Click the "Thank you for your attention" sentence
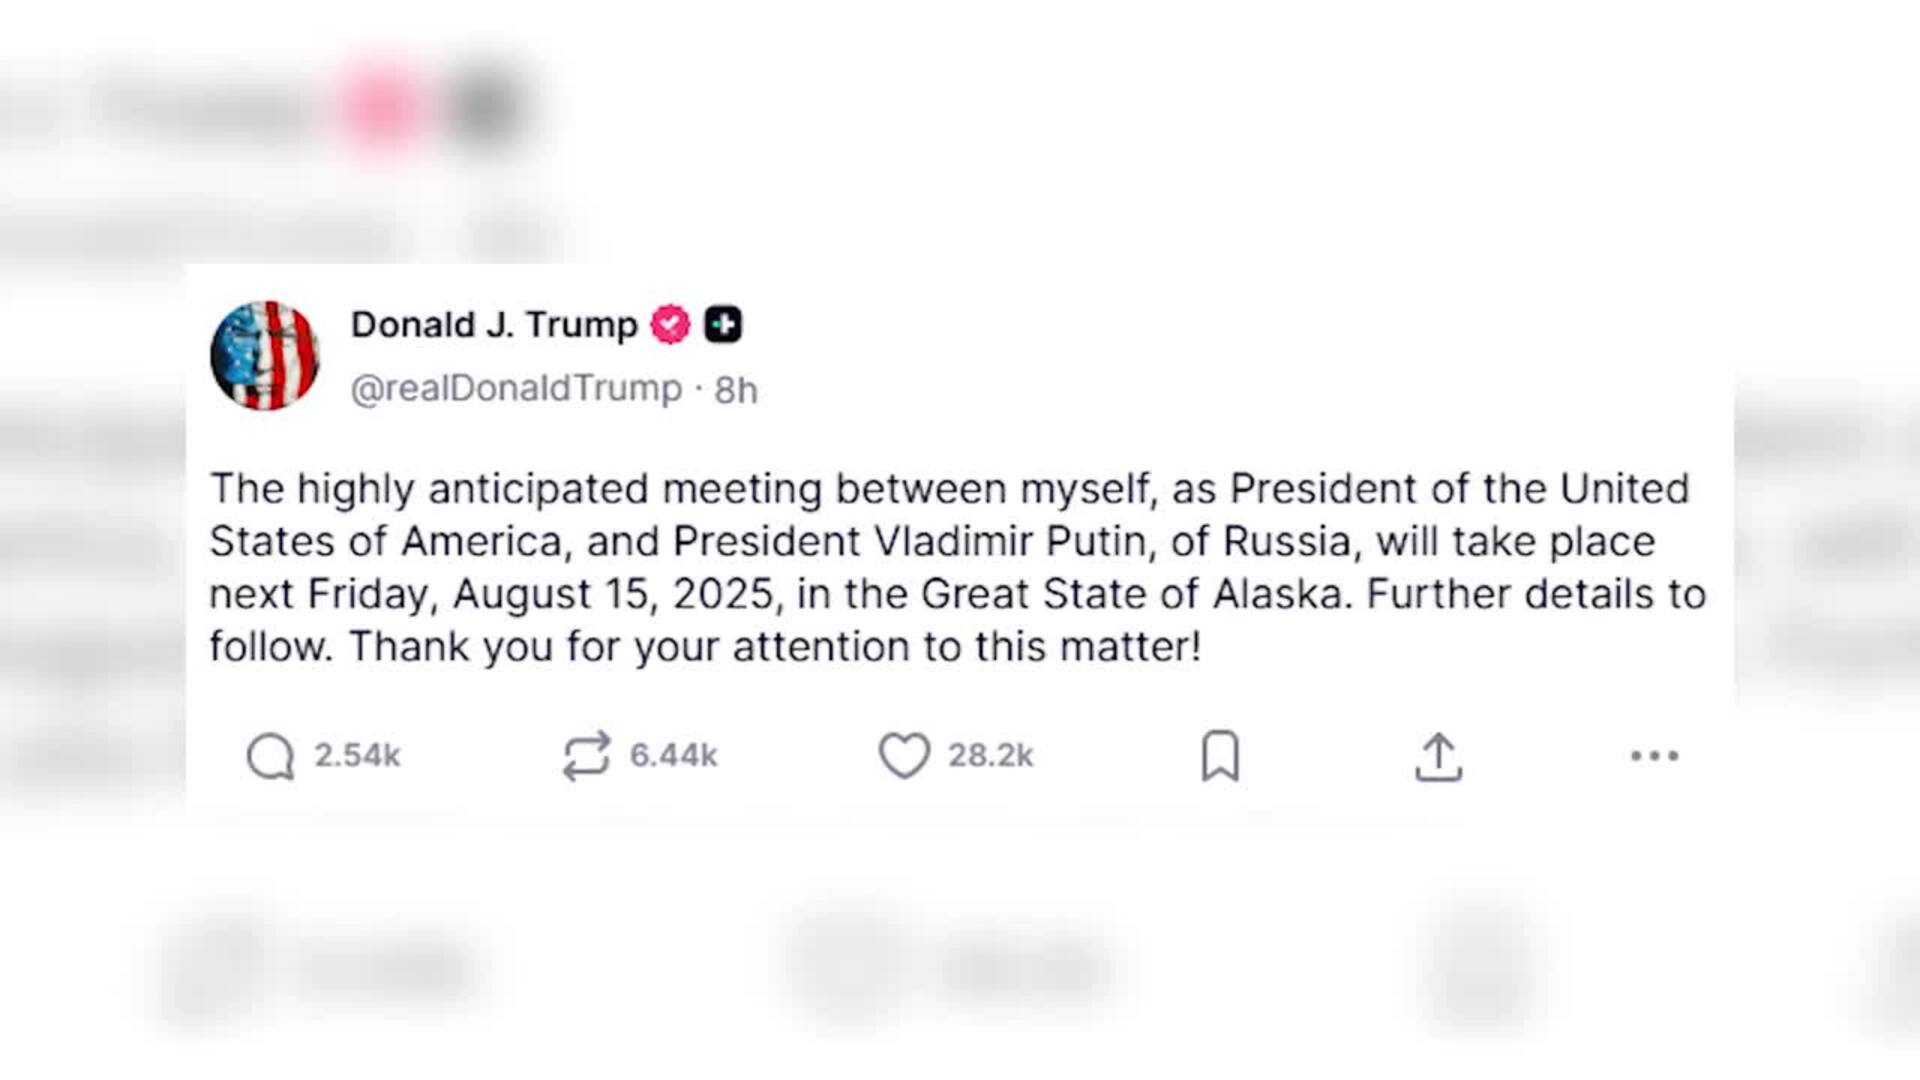The height and width of the screenshot is (1080, 1920). [x=774, y=647]
